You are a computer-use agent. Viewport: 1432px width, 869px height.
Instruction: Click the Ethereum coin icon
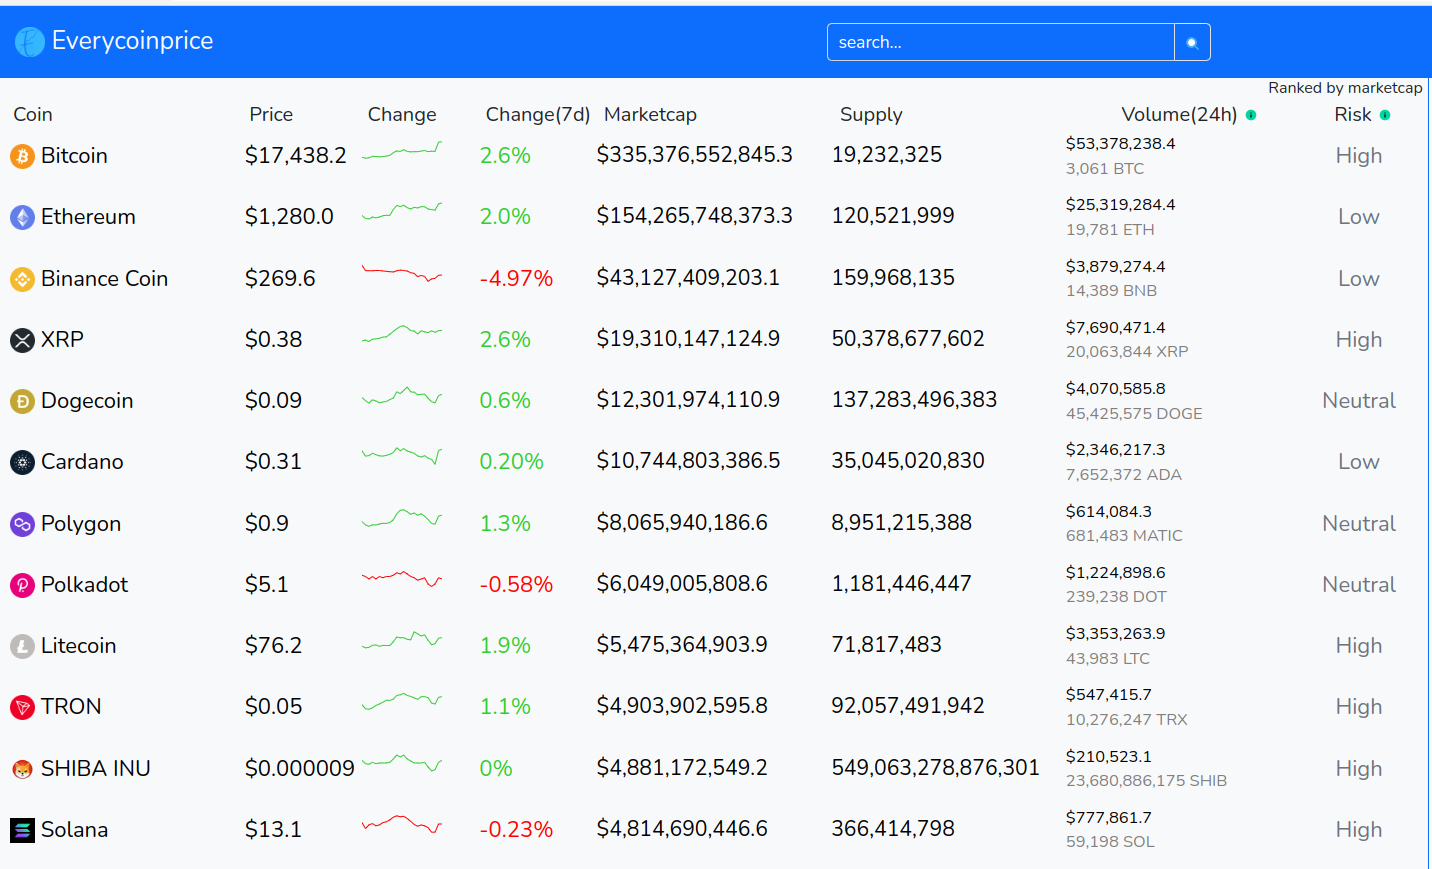(22, 217)
